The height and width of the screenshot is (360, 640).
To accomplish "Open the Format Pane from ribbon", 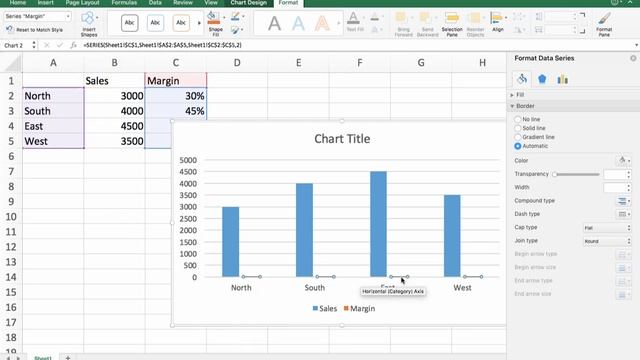I will (x=604, y=24).
